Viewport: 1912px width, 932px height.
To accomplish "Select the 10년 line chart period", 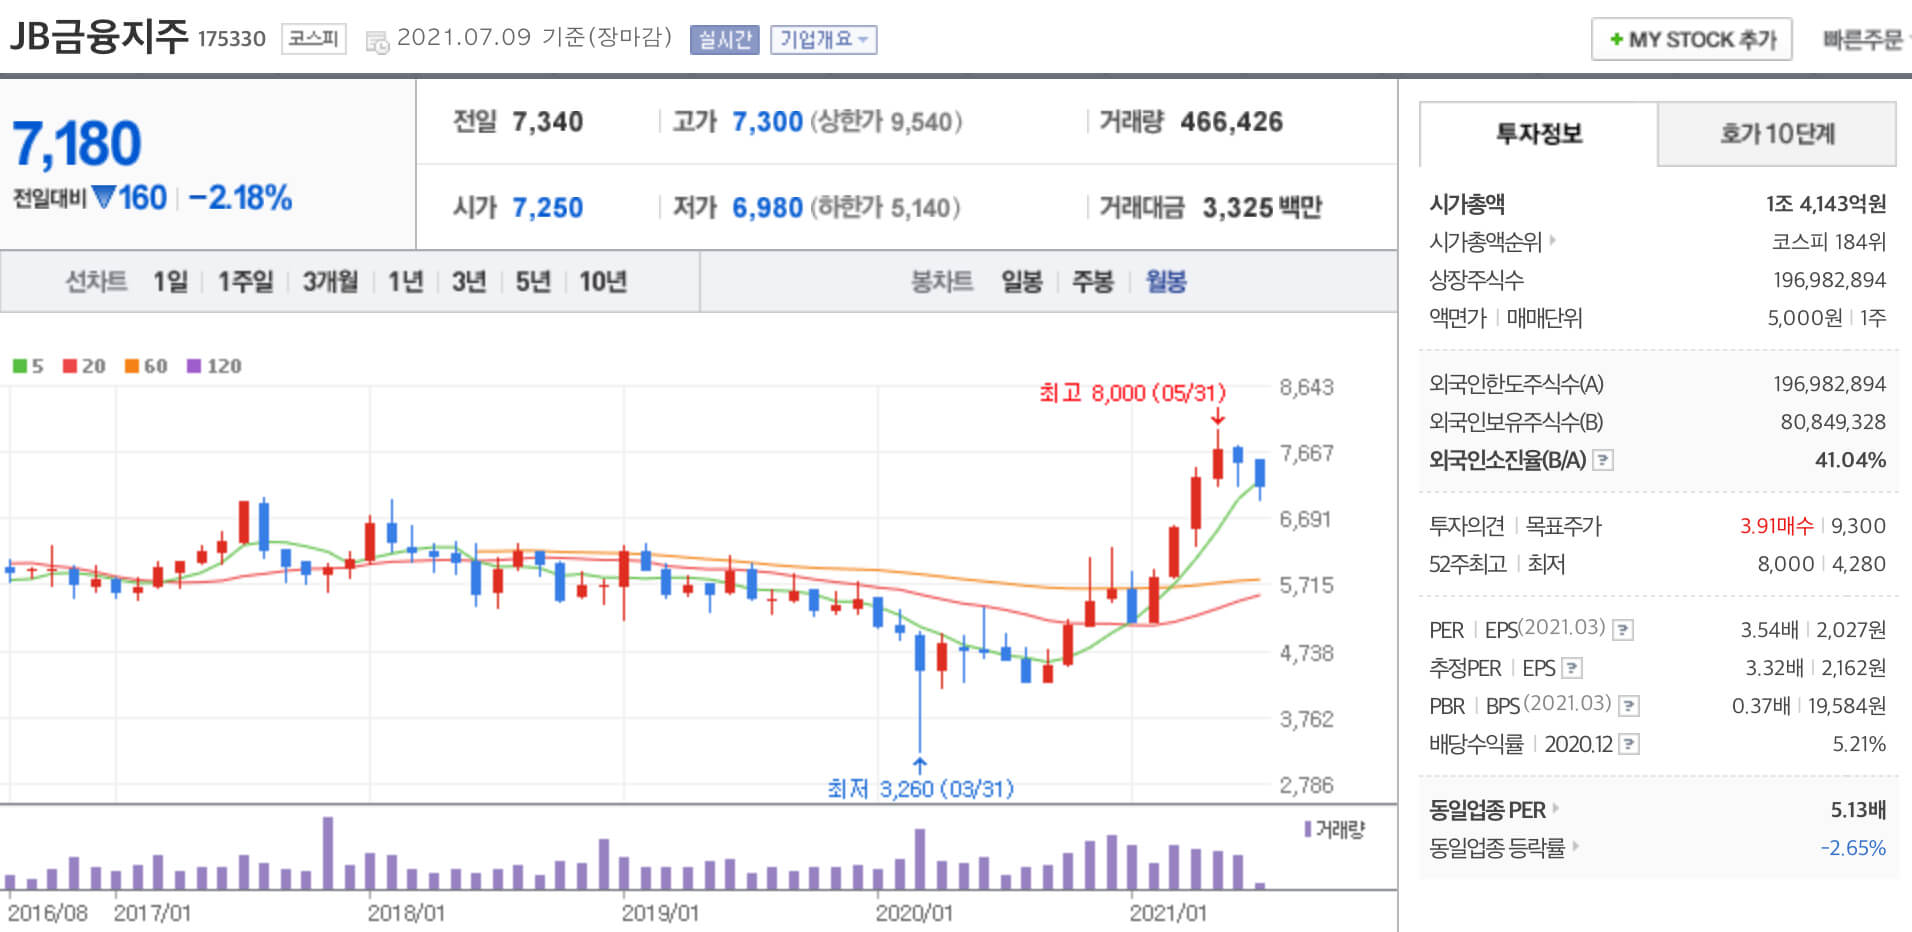I will tap(603, 282).
